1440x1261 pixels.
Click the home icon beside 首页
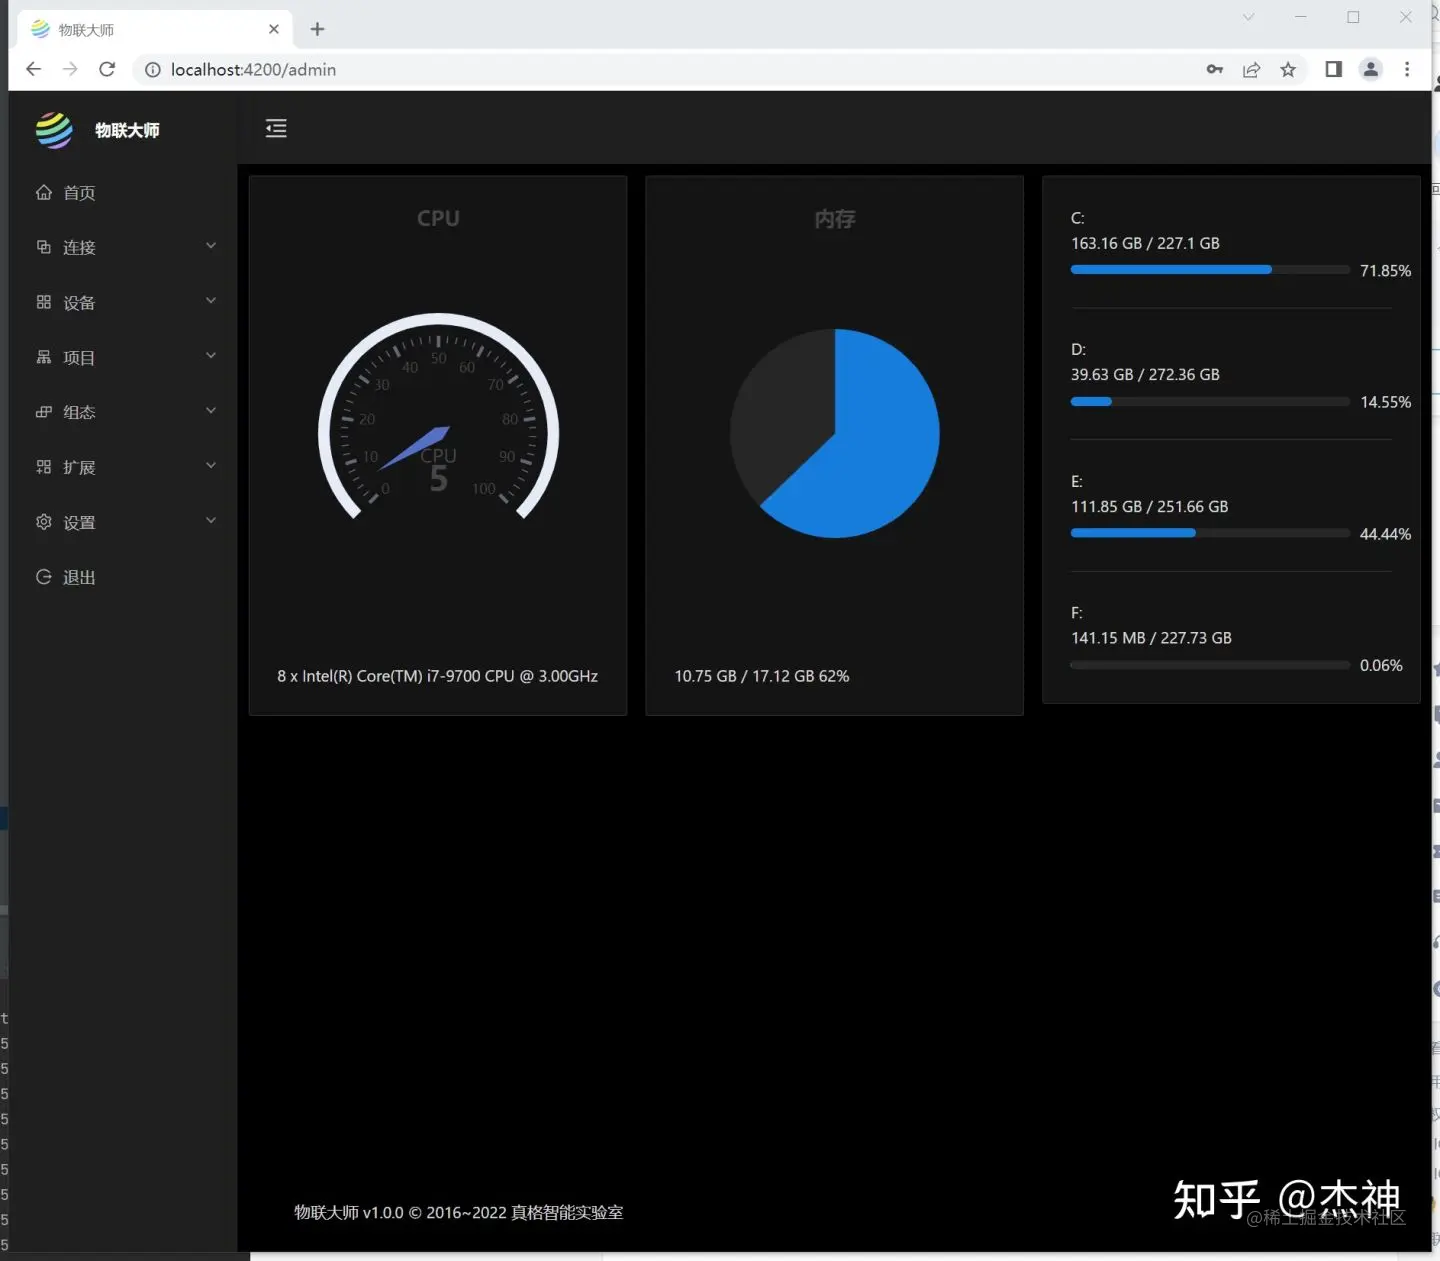click(44, 192)
